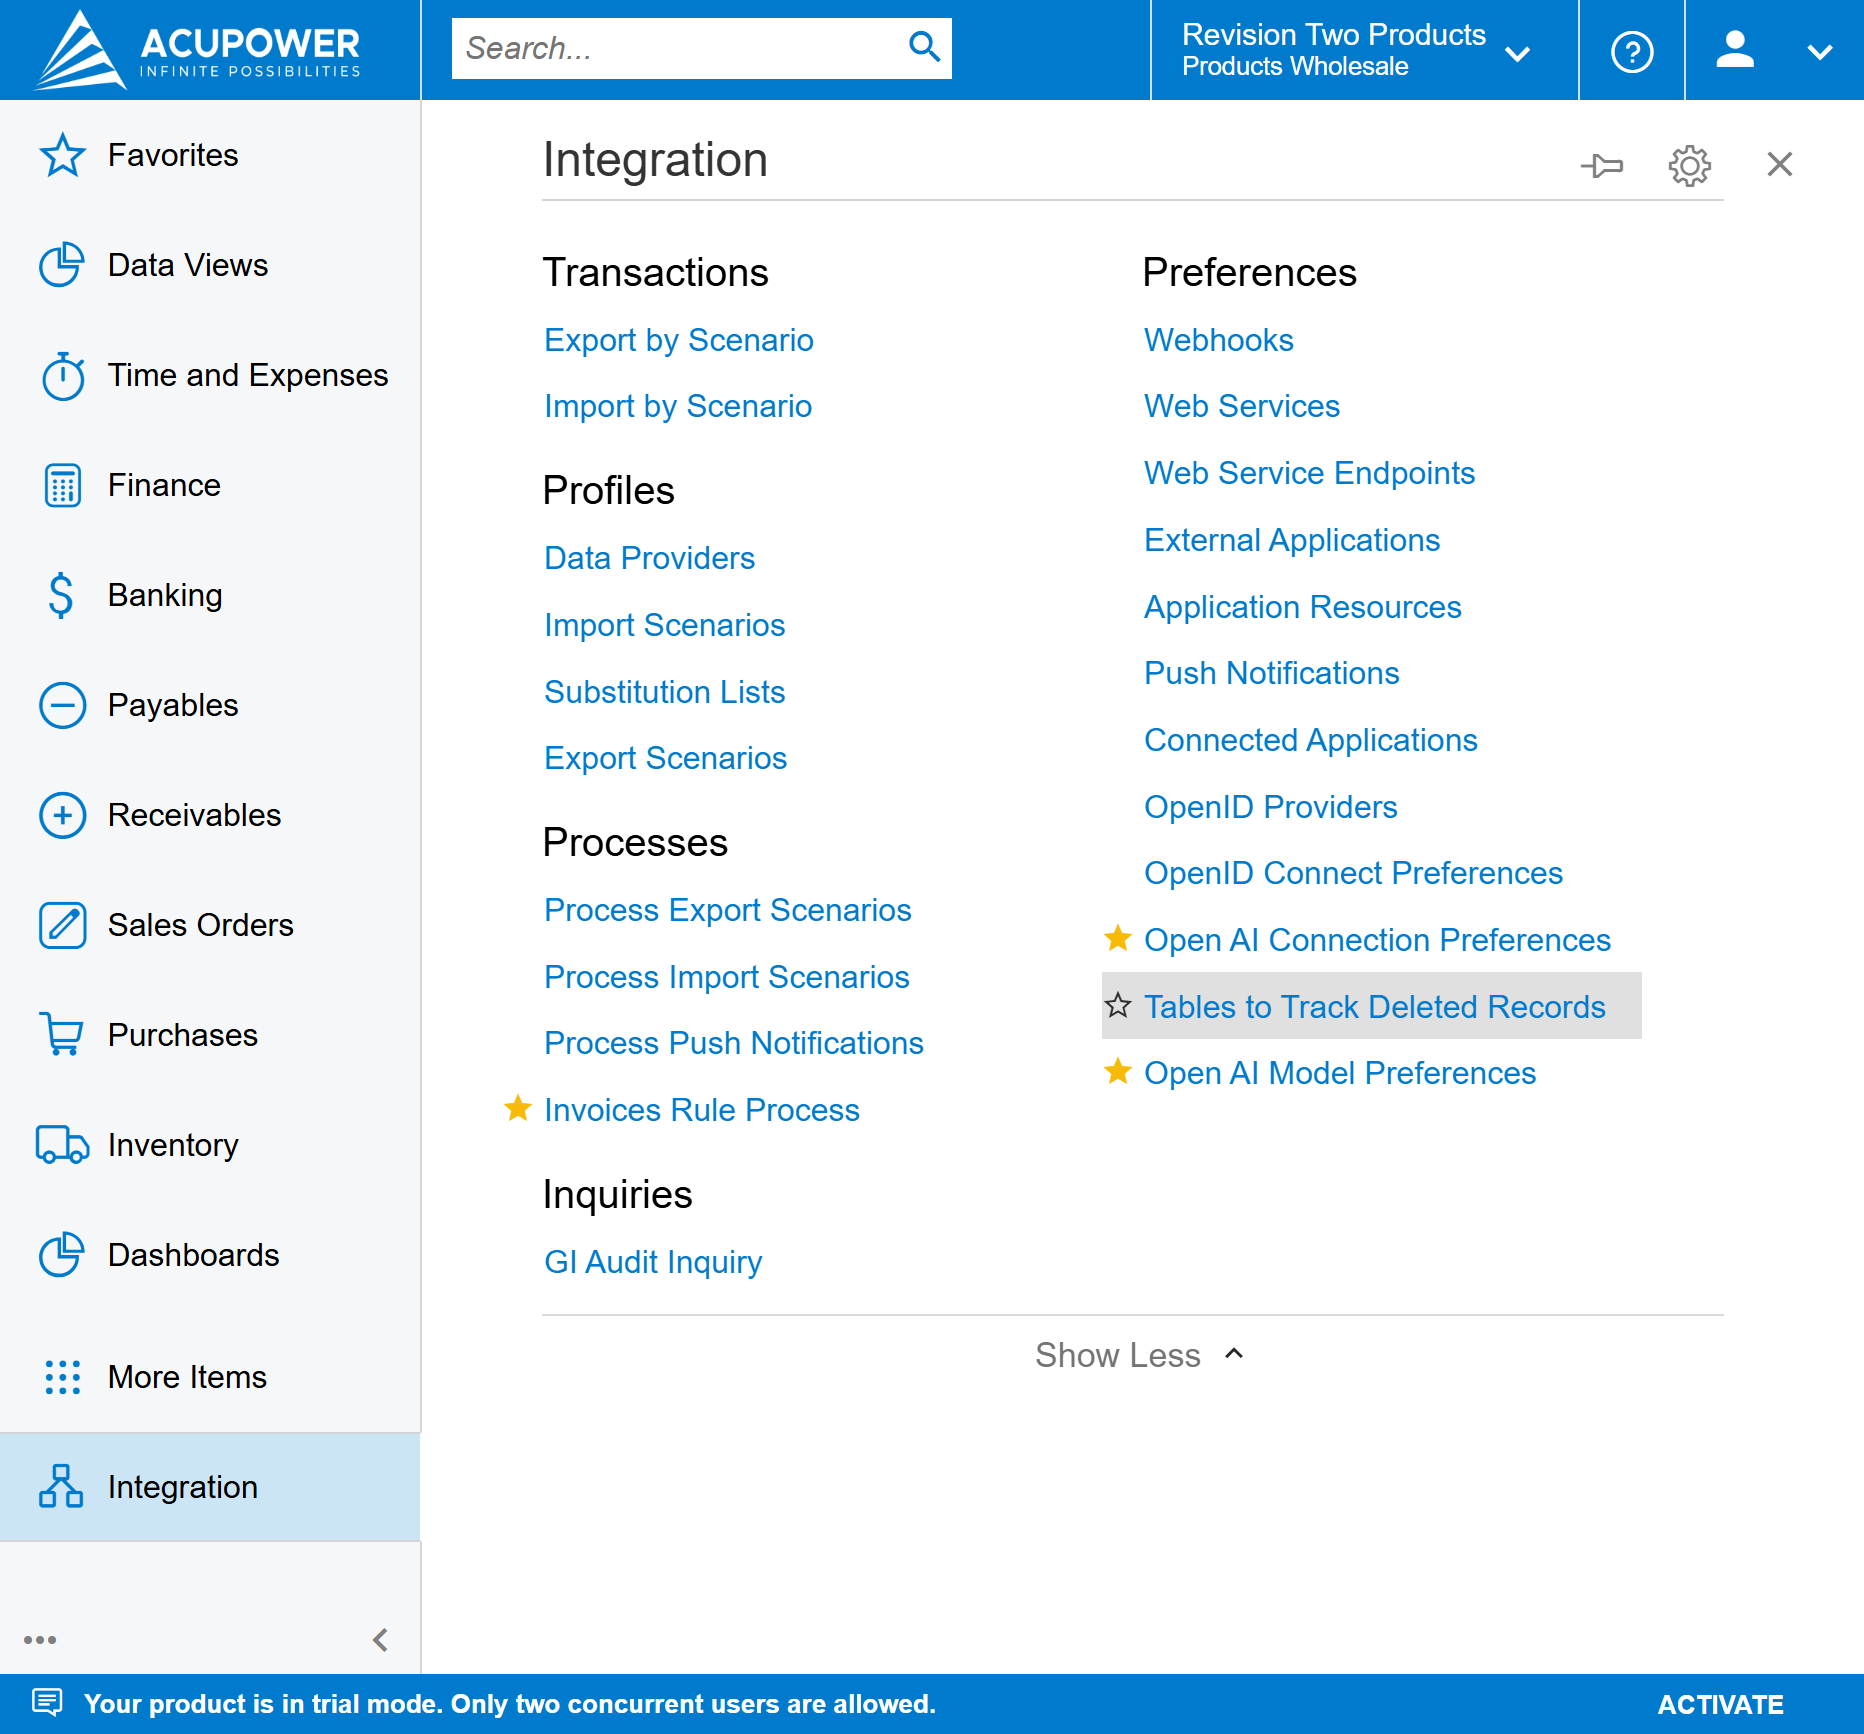
Task: Open GI Audit Inquiry
Action: point(653,1262)
